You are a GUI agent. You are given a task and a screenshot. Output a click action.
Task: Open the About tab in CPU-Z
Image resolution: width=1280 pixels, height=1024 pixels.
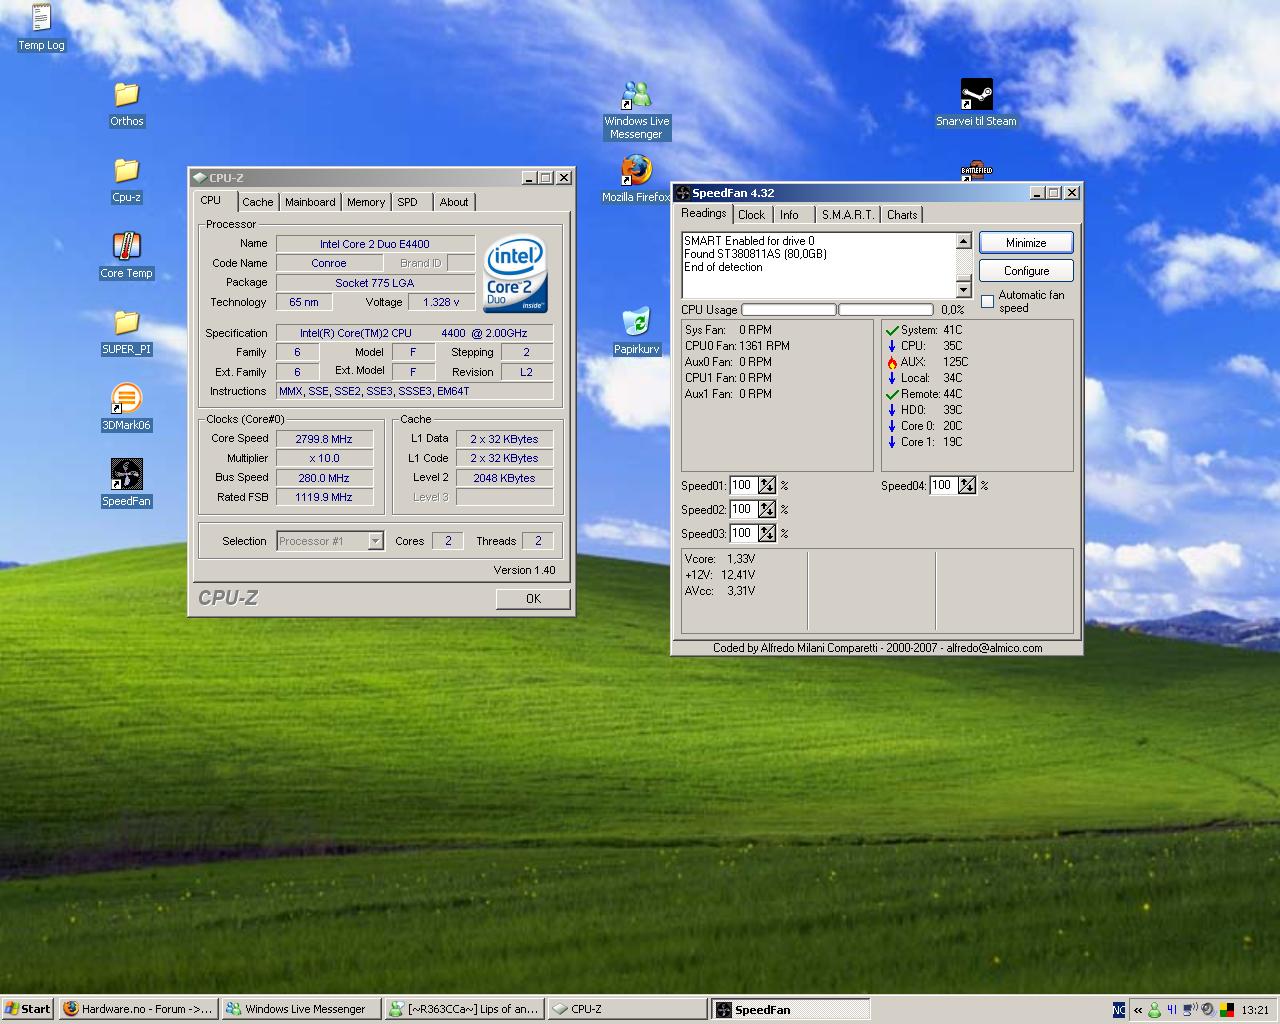[x=454, y=202]
